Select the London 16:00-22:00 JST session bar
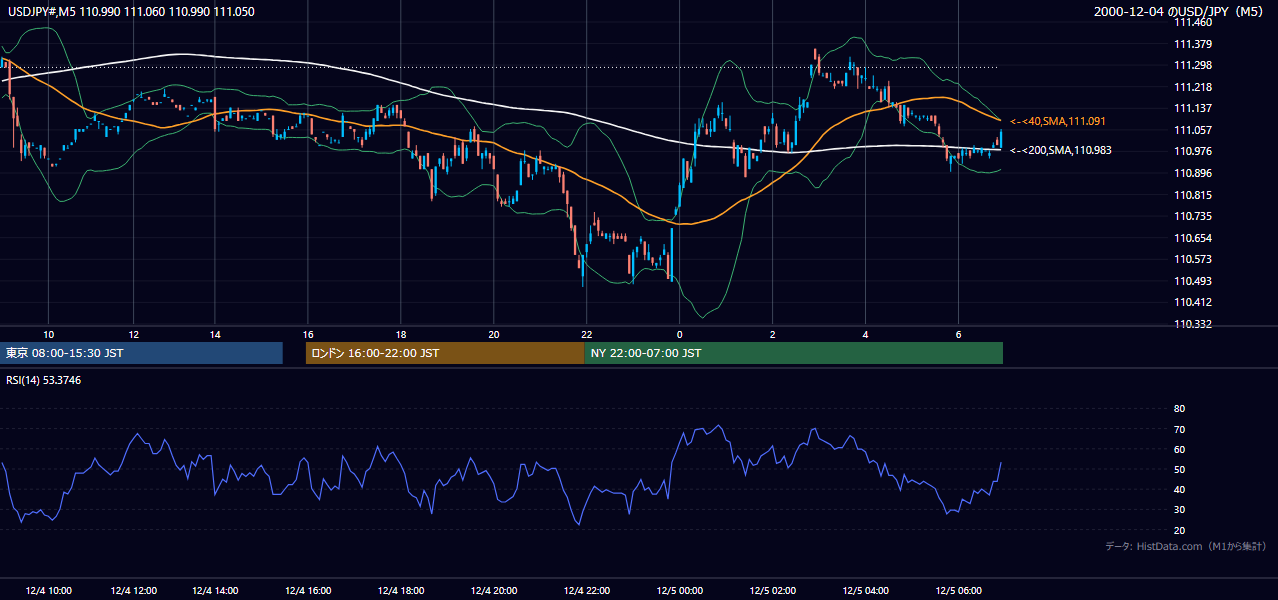Screen dimensions: 1278x600 click(x=445, y=353)
